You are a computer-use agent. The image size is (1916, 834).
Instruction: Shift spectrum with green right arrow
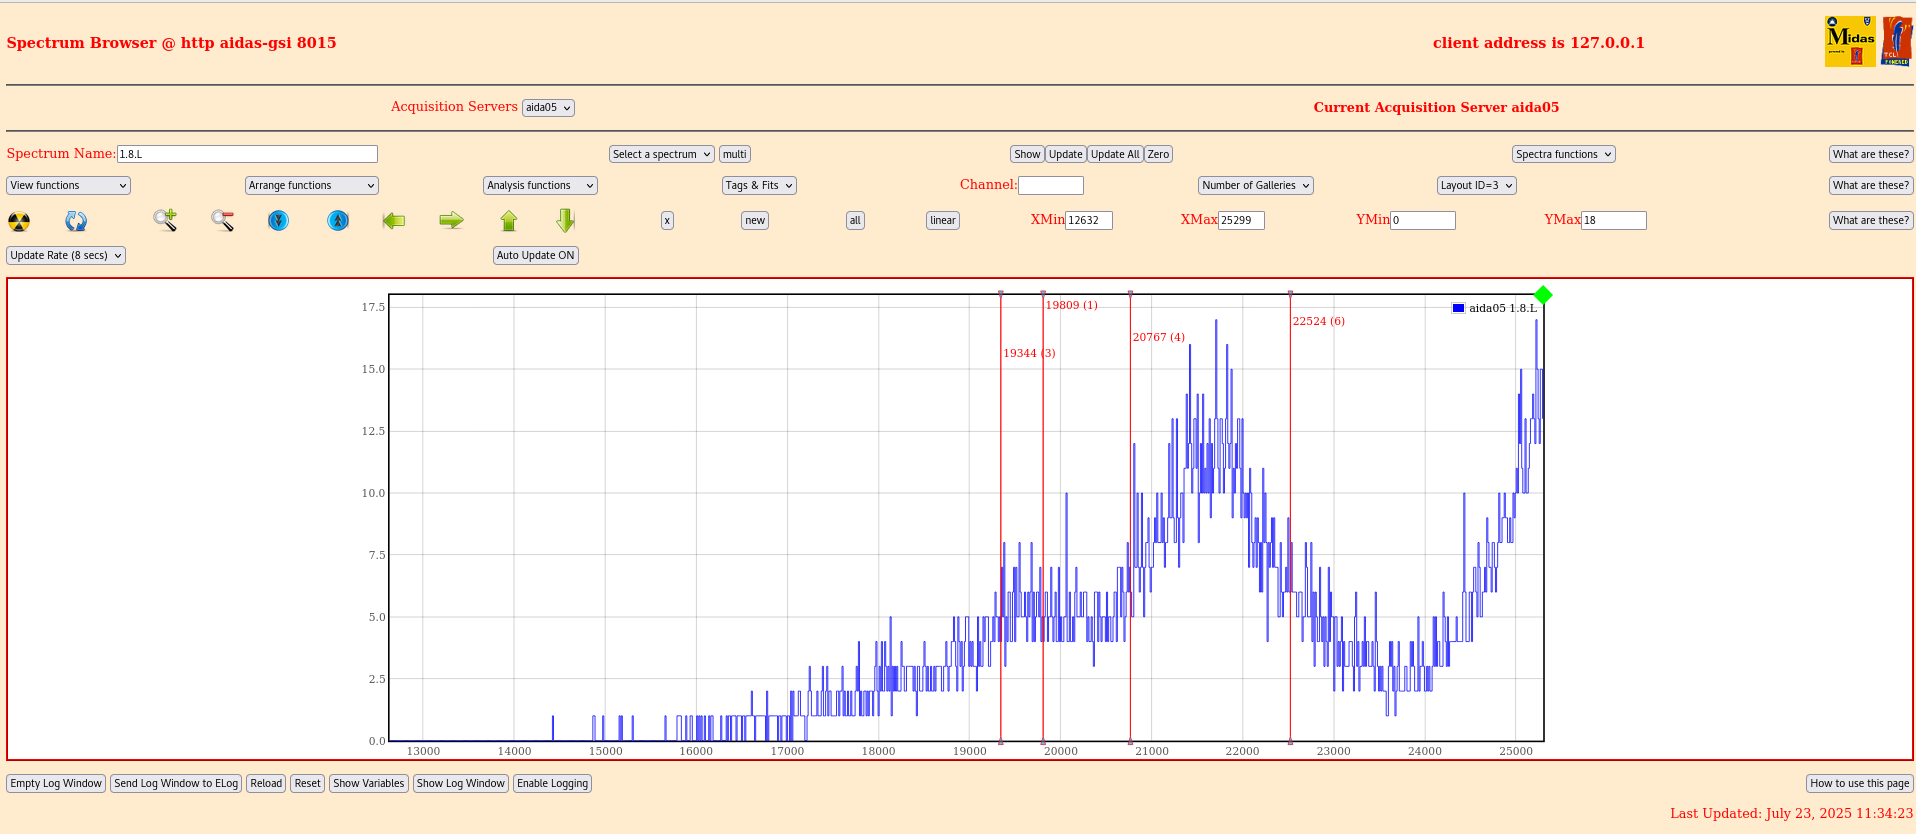452,220
